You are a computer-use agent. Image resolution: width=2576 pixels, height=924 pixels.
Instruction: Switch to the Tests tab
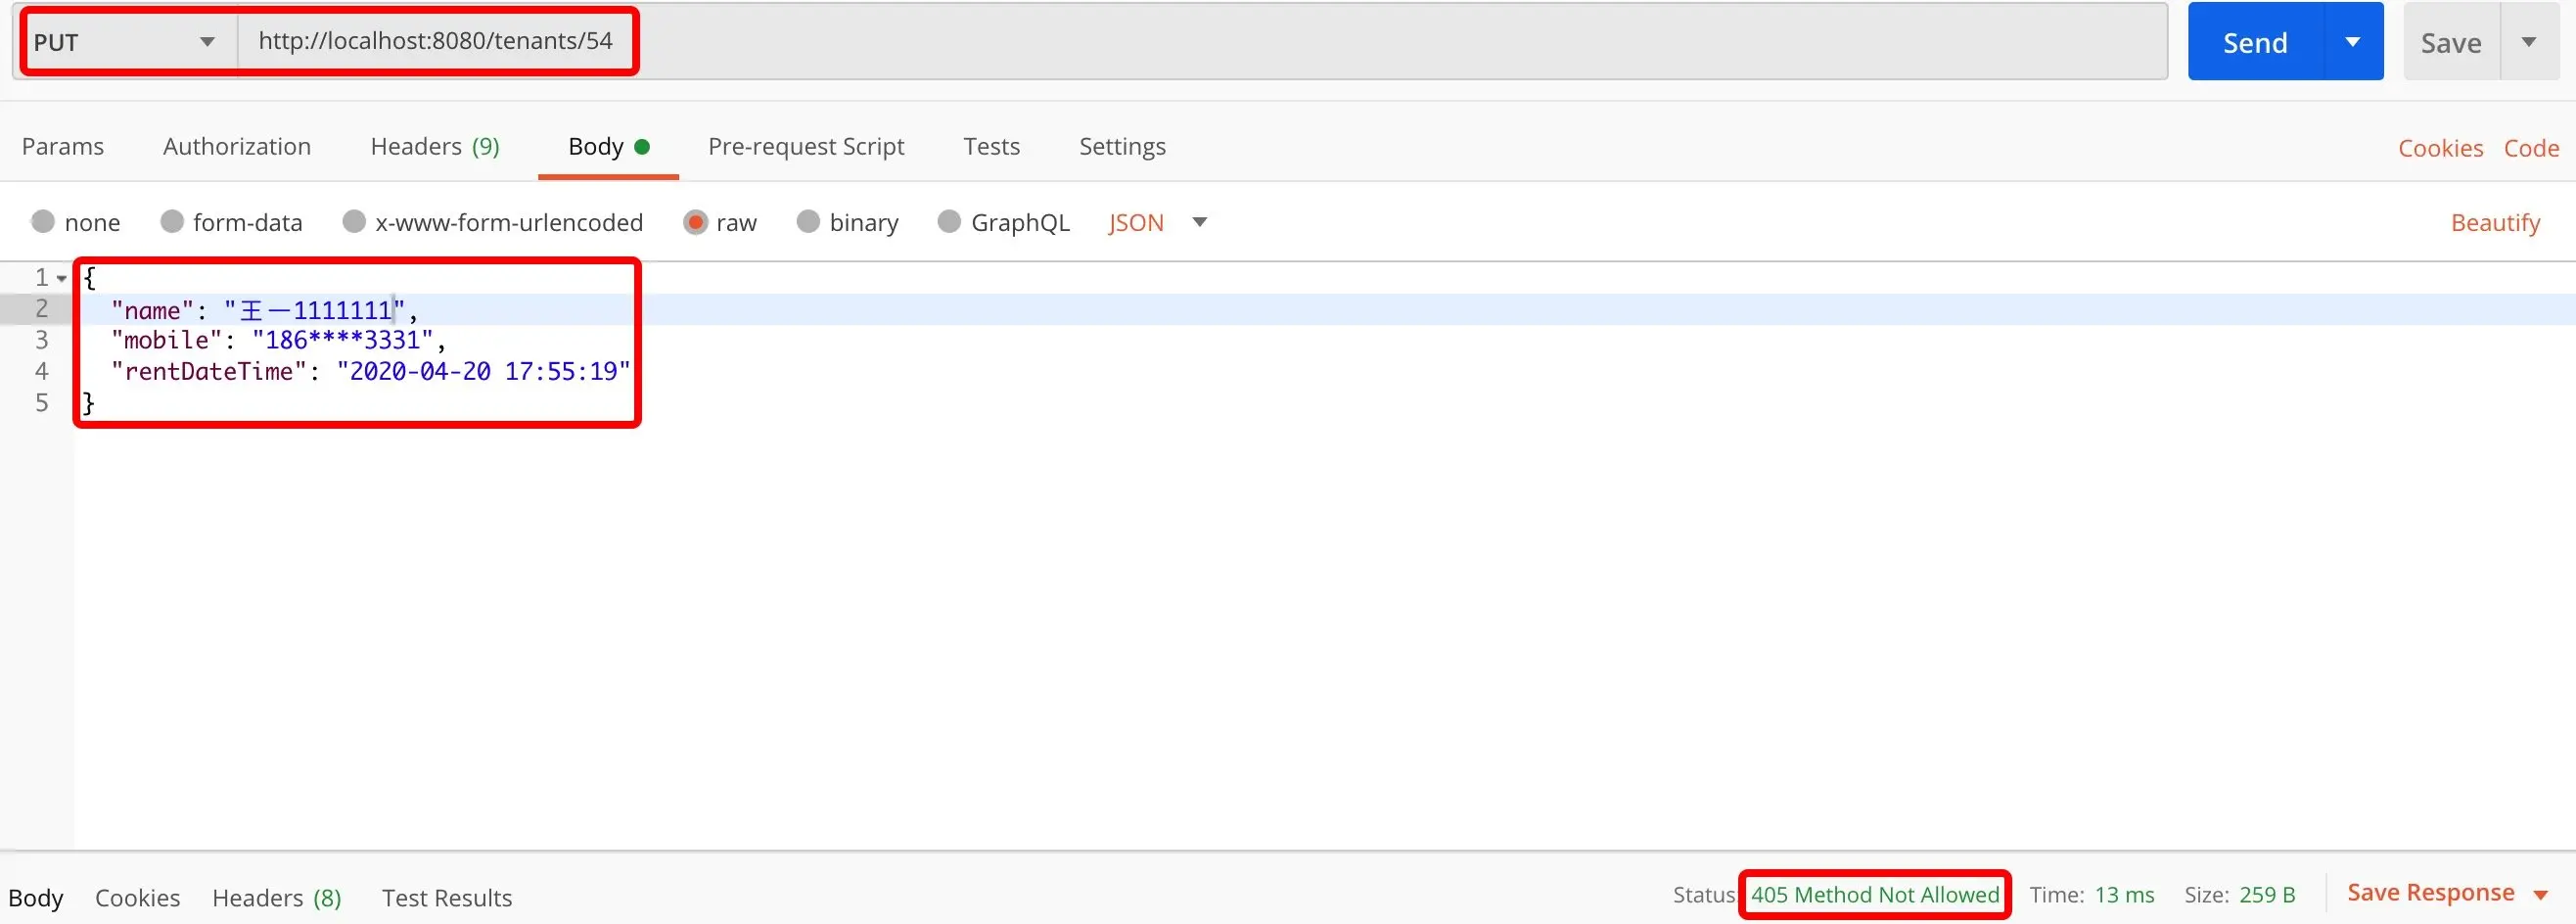click(991, 147)
